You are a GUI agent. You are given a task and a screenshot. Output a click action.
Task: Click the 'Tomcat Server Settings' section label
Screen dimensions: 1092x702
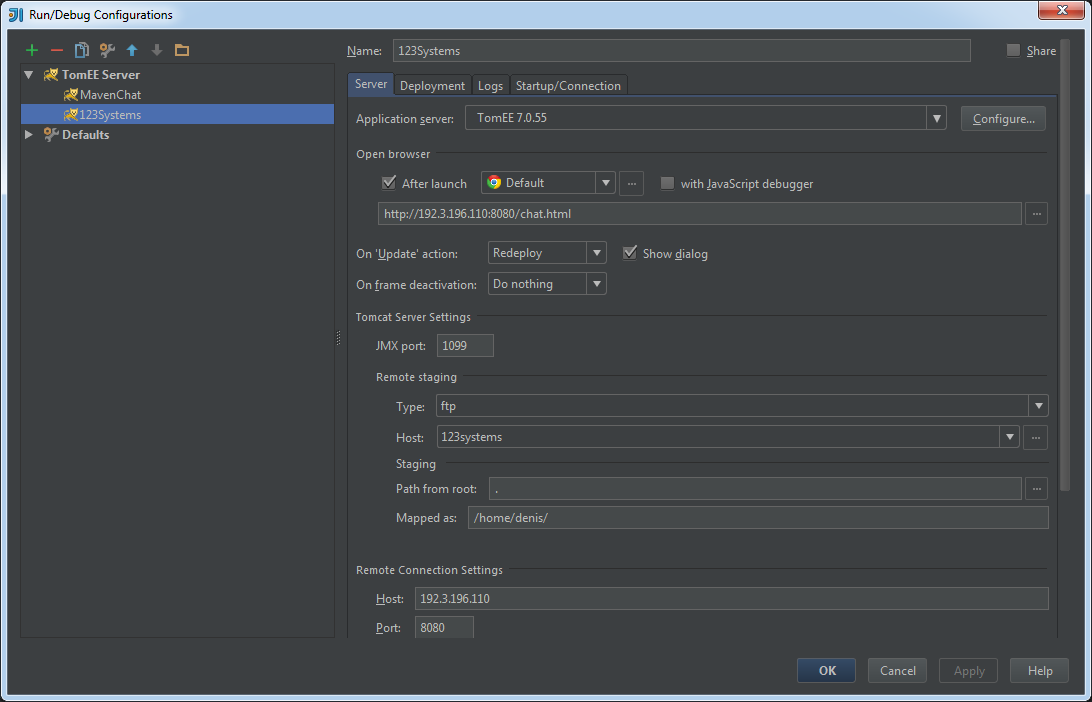[413, 317]
